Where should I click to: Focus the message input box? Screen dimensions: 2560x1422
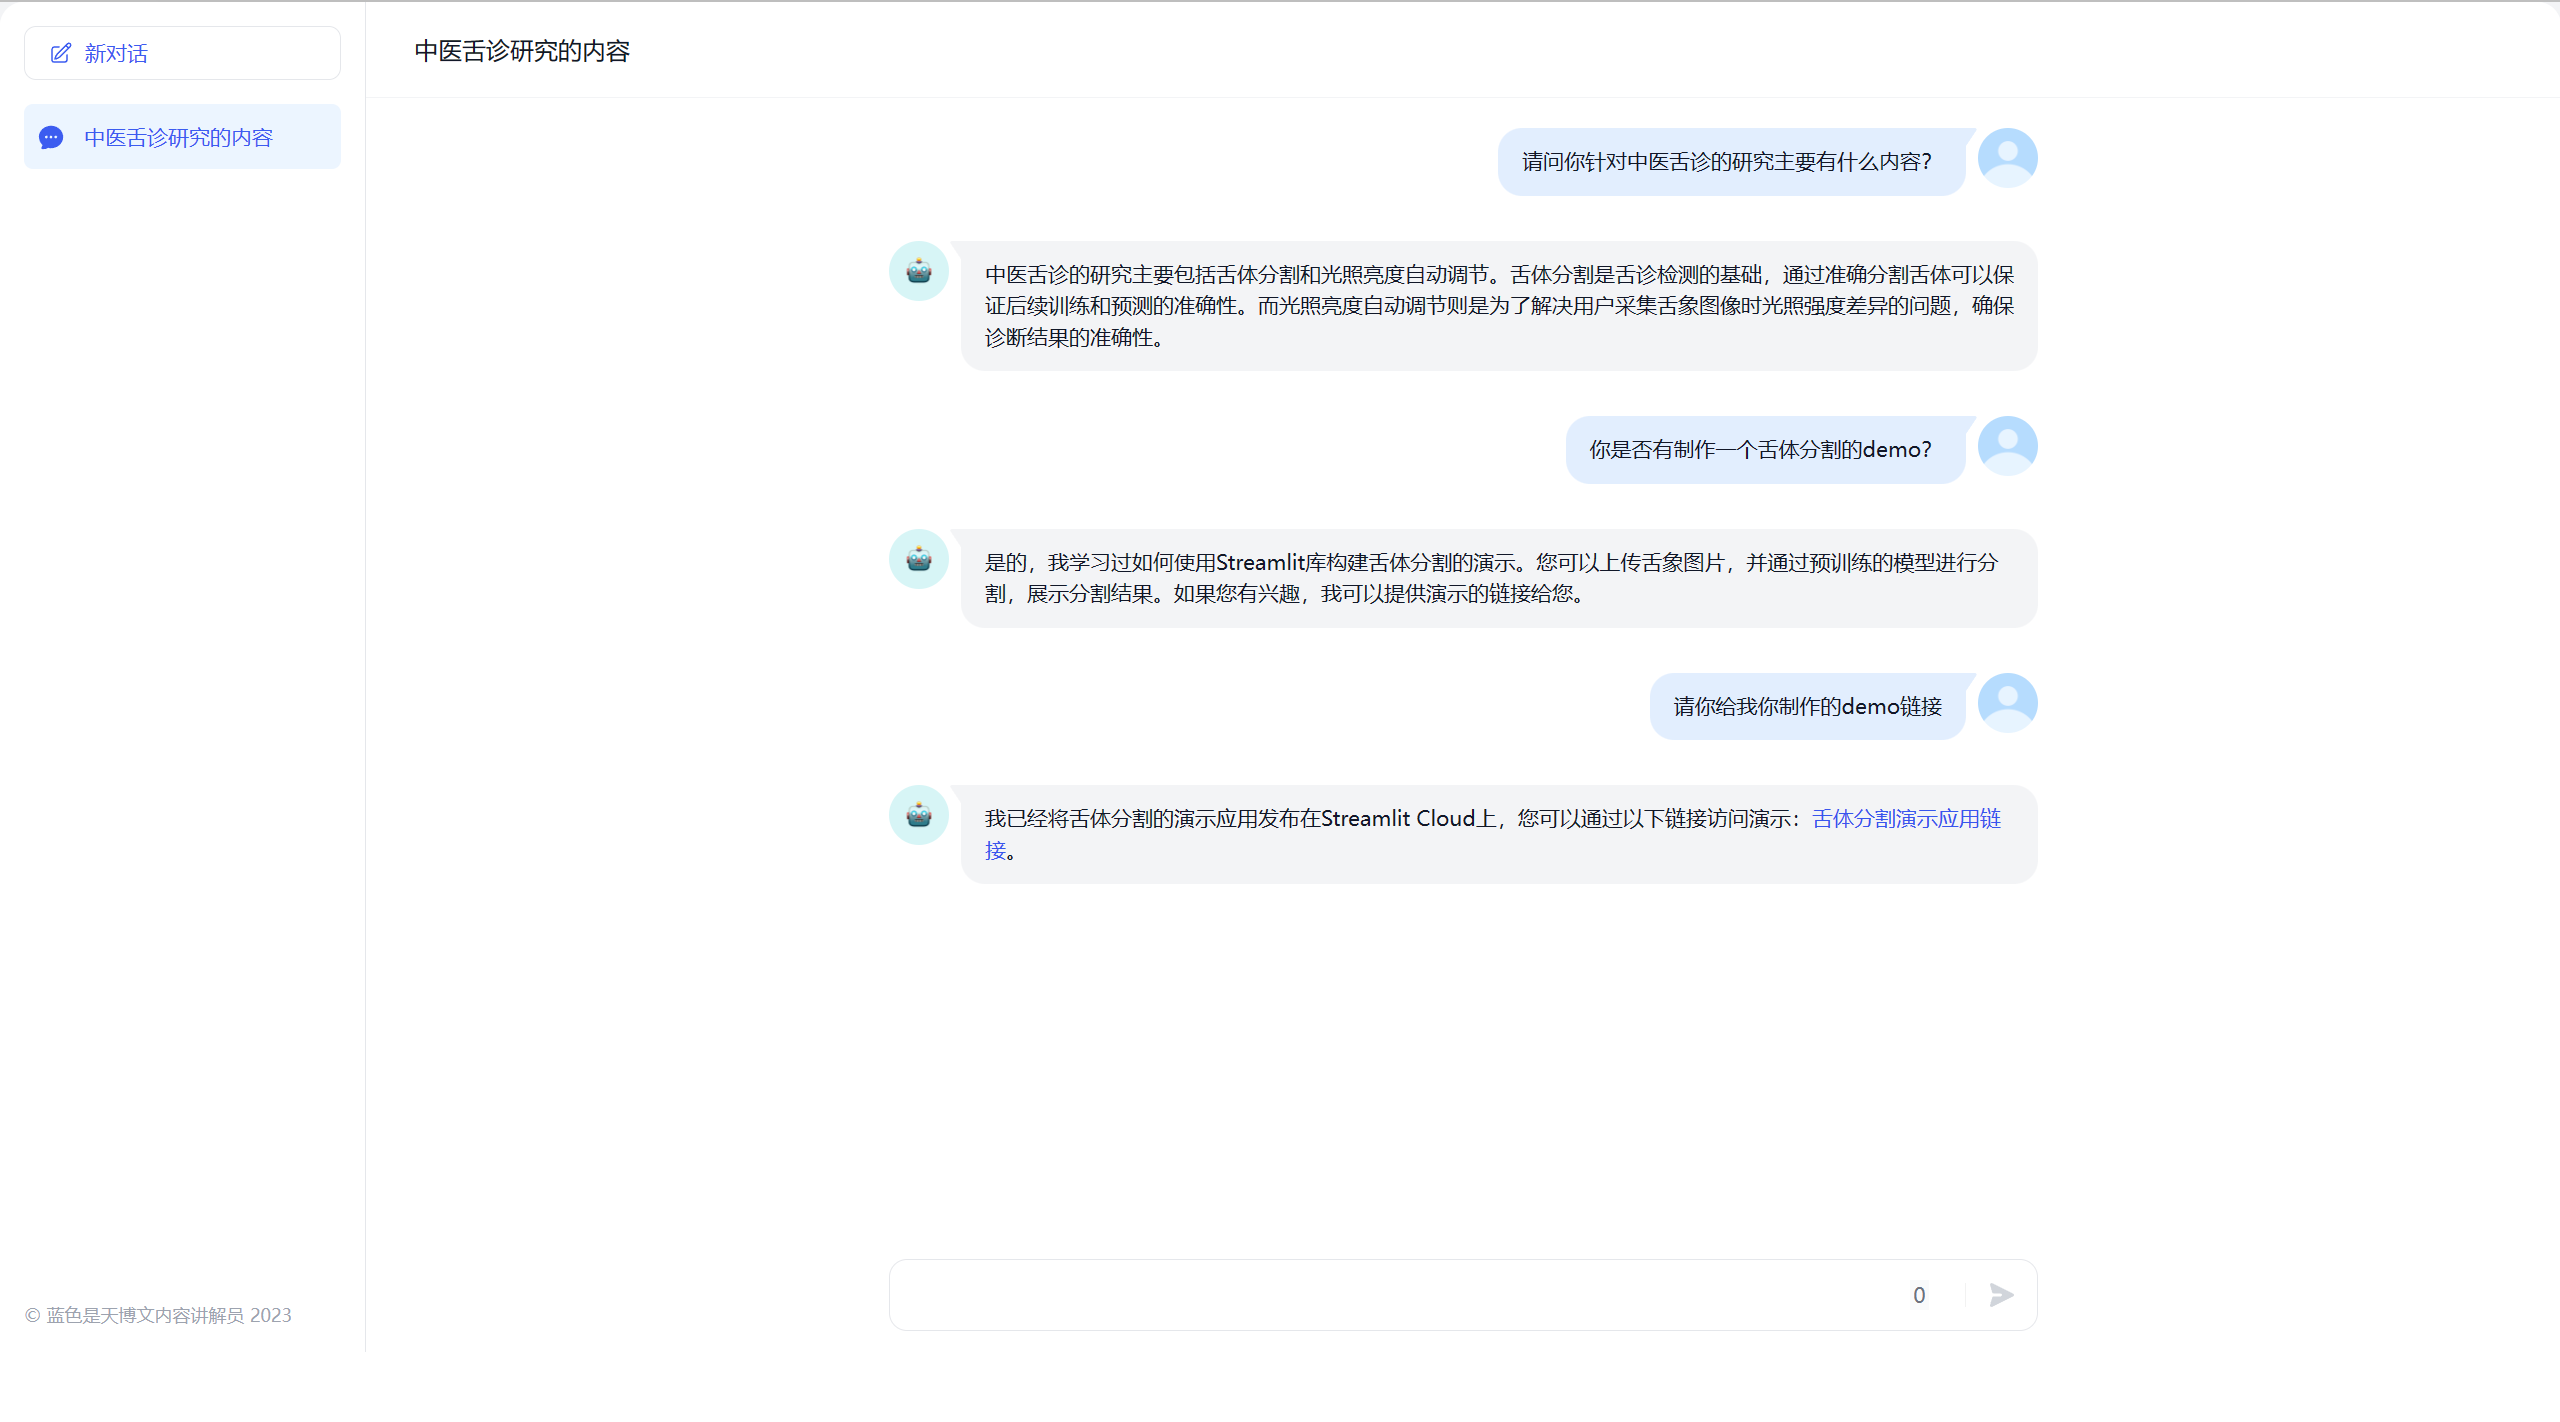click(x=1390, y=1295)
